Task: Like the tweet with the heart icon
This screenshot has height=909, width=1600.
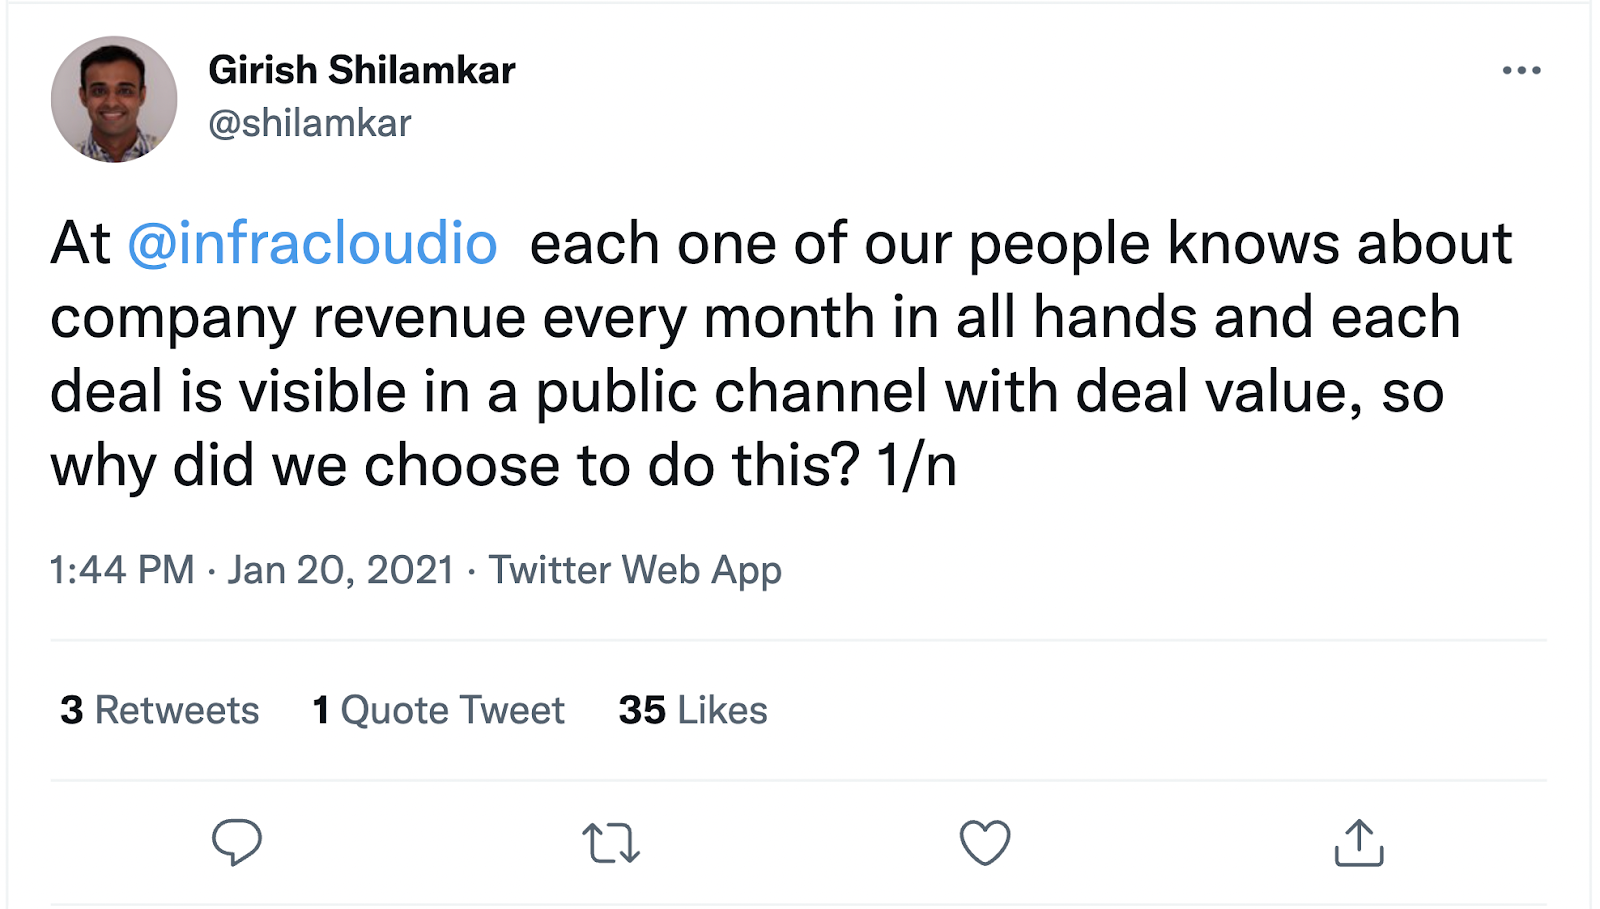Action: click(985, 842)
